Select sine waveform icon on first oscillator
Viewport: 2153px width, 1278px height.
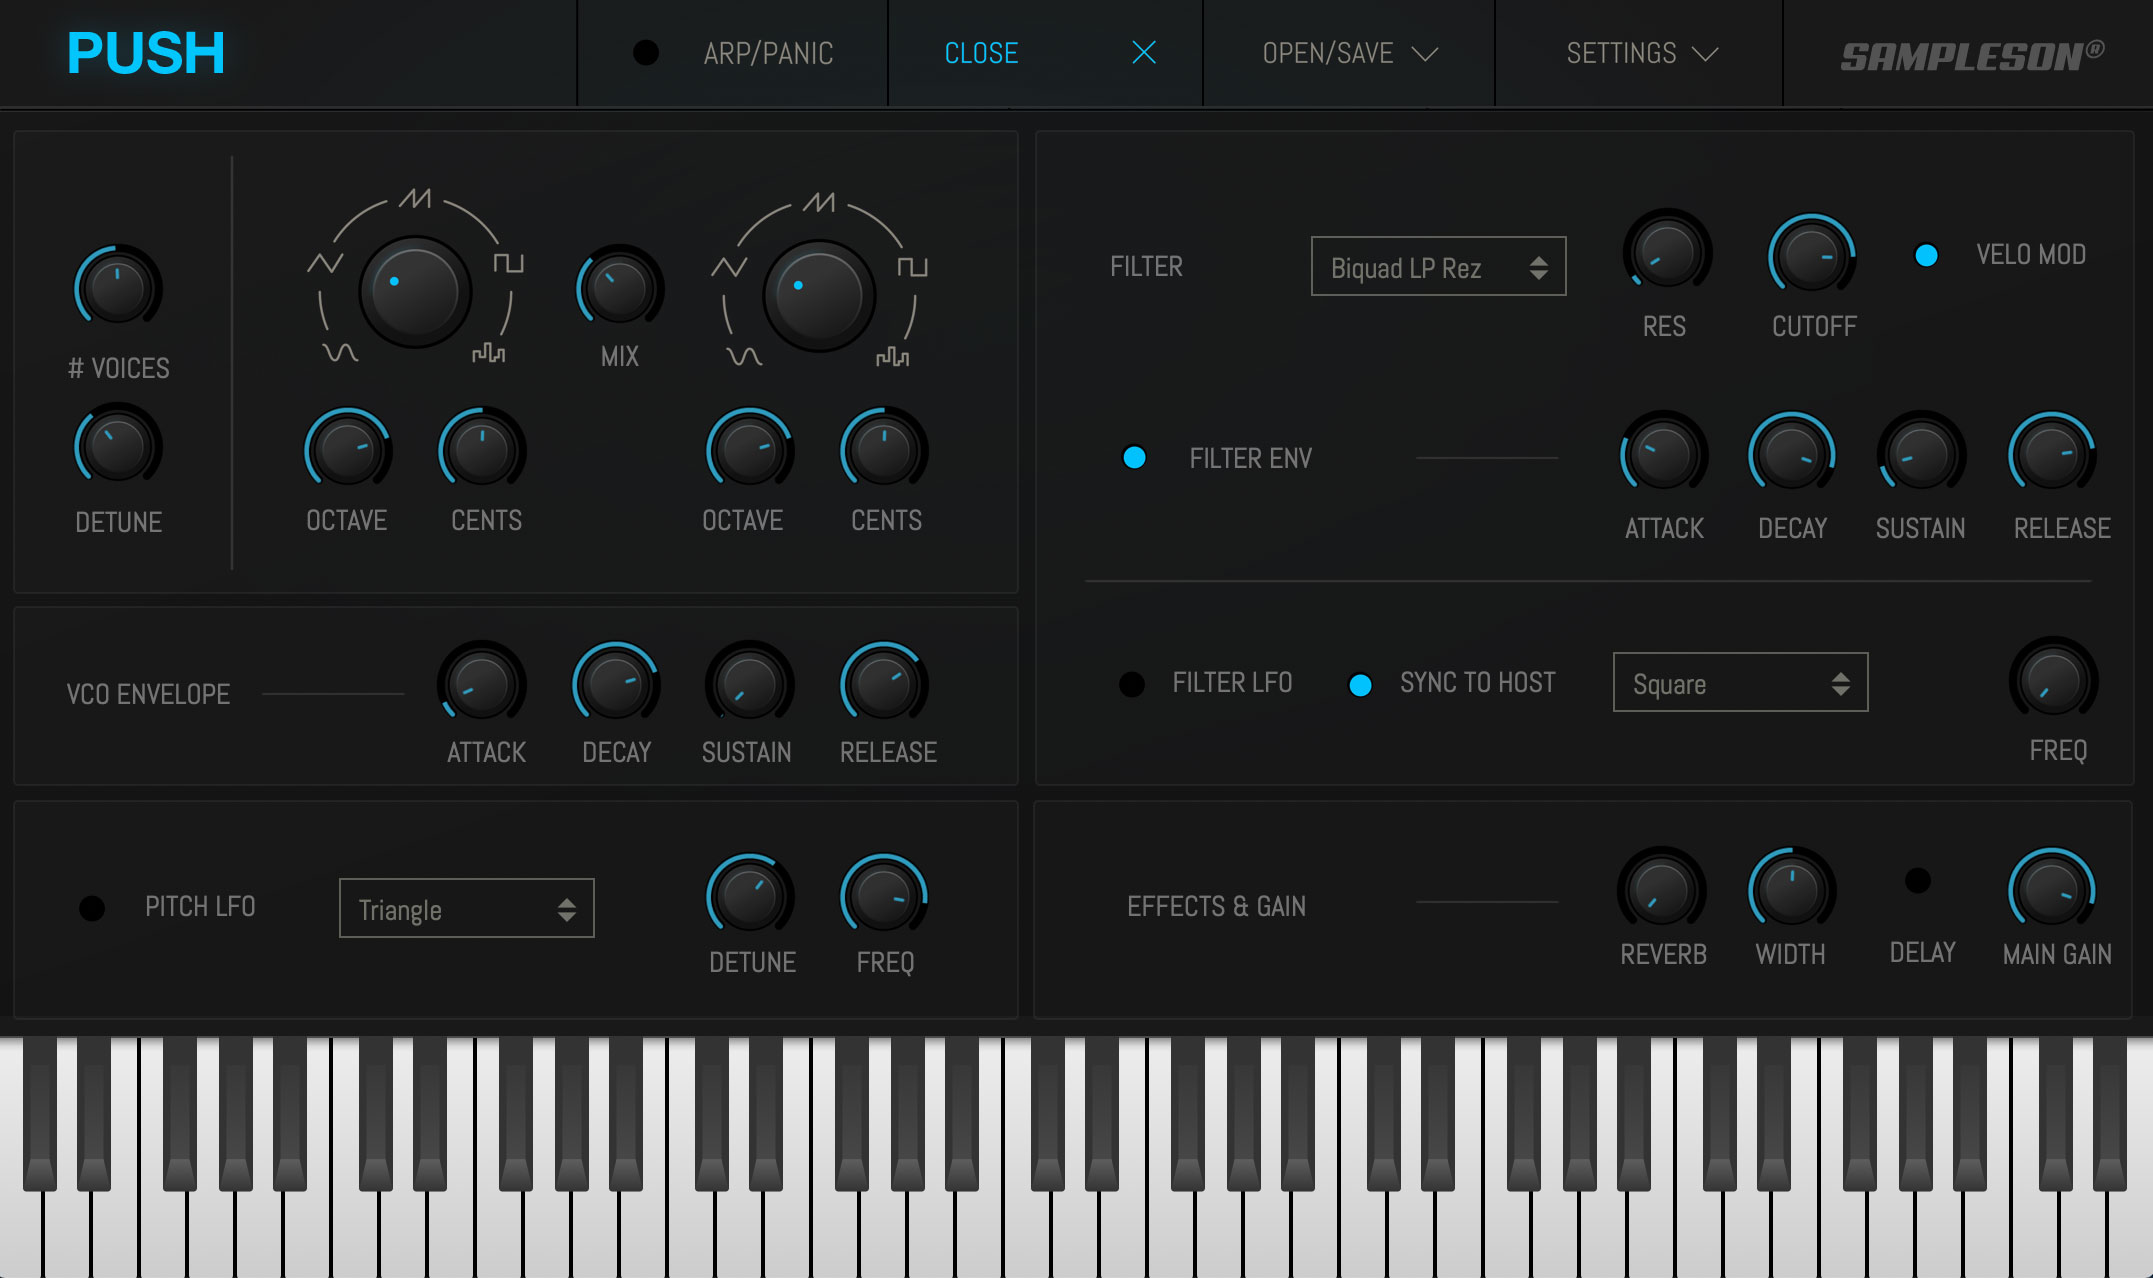(x=340, y=353)
